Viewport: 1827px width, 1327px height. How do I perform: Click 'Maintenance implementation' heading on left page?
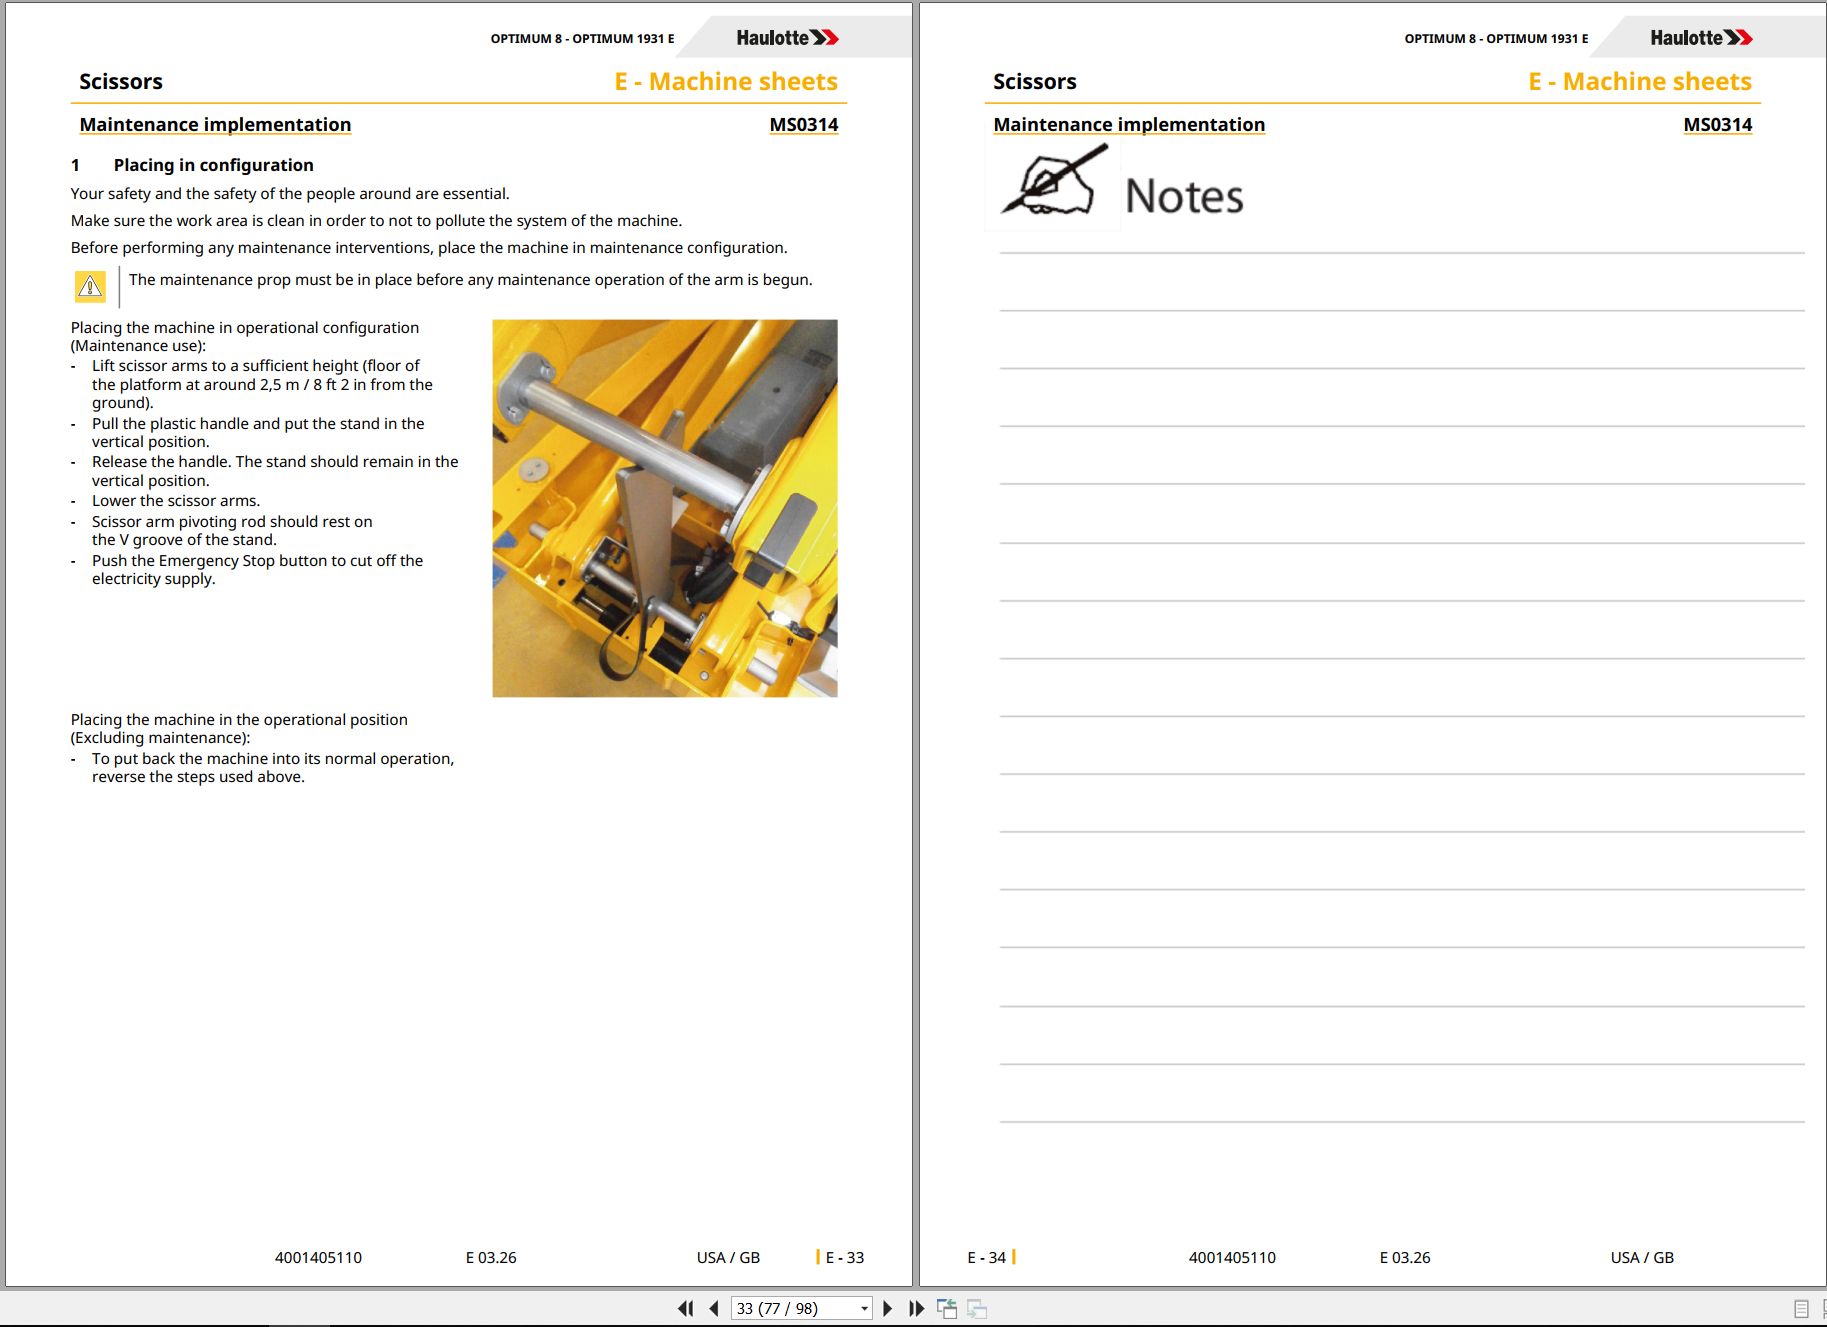[x=215, y=125]
